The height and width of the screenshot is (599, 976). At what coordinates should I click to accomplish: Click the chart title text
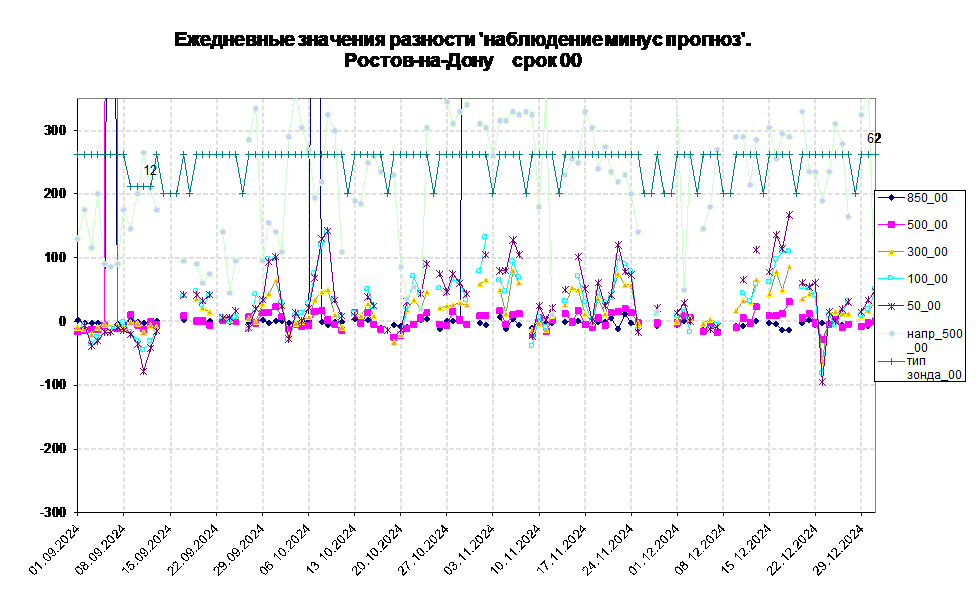pos(462,40)
